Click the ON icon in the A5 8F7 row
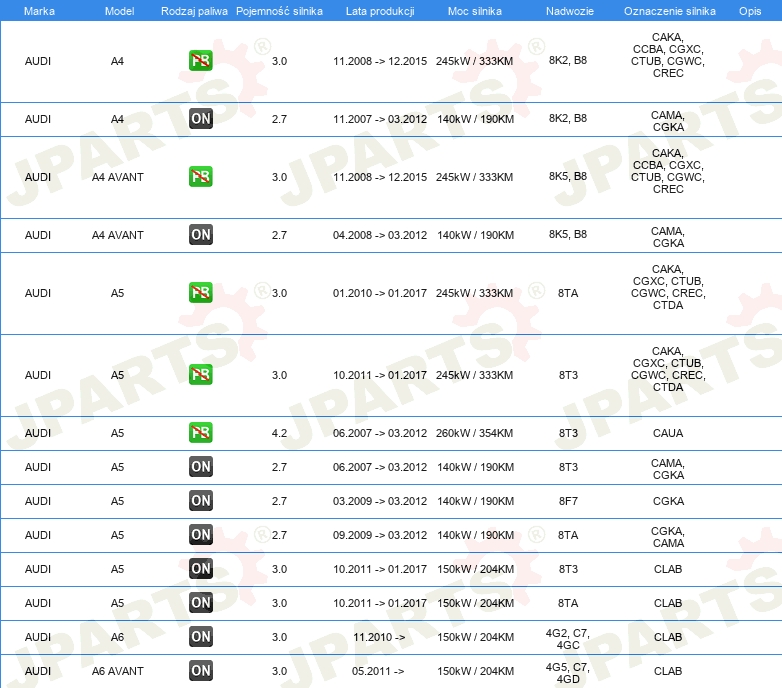Image resolution: width=782 pixels, height=688 pixels. [201, 501]
